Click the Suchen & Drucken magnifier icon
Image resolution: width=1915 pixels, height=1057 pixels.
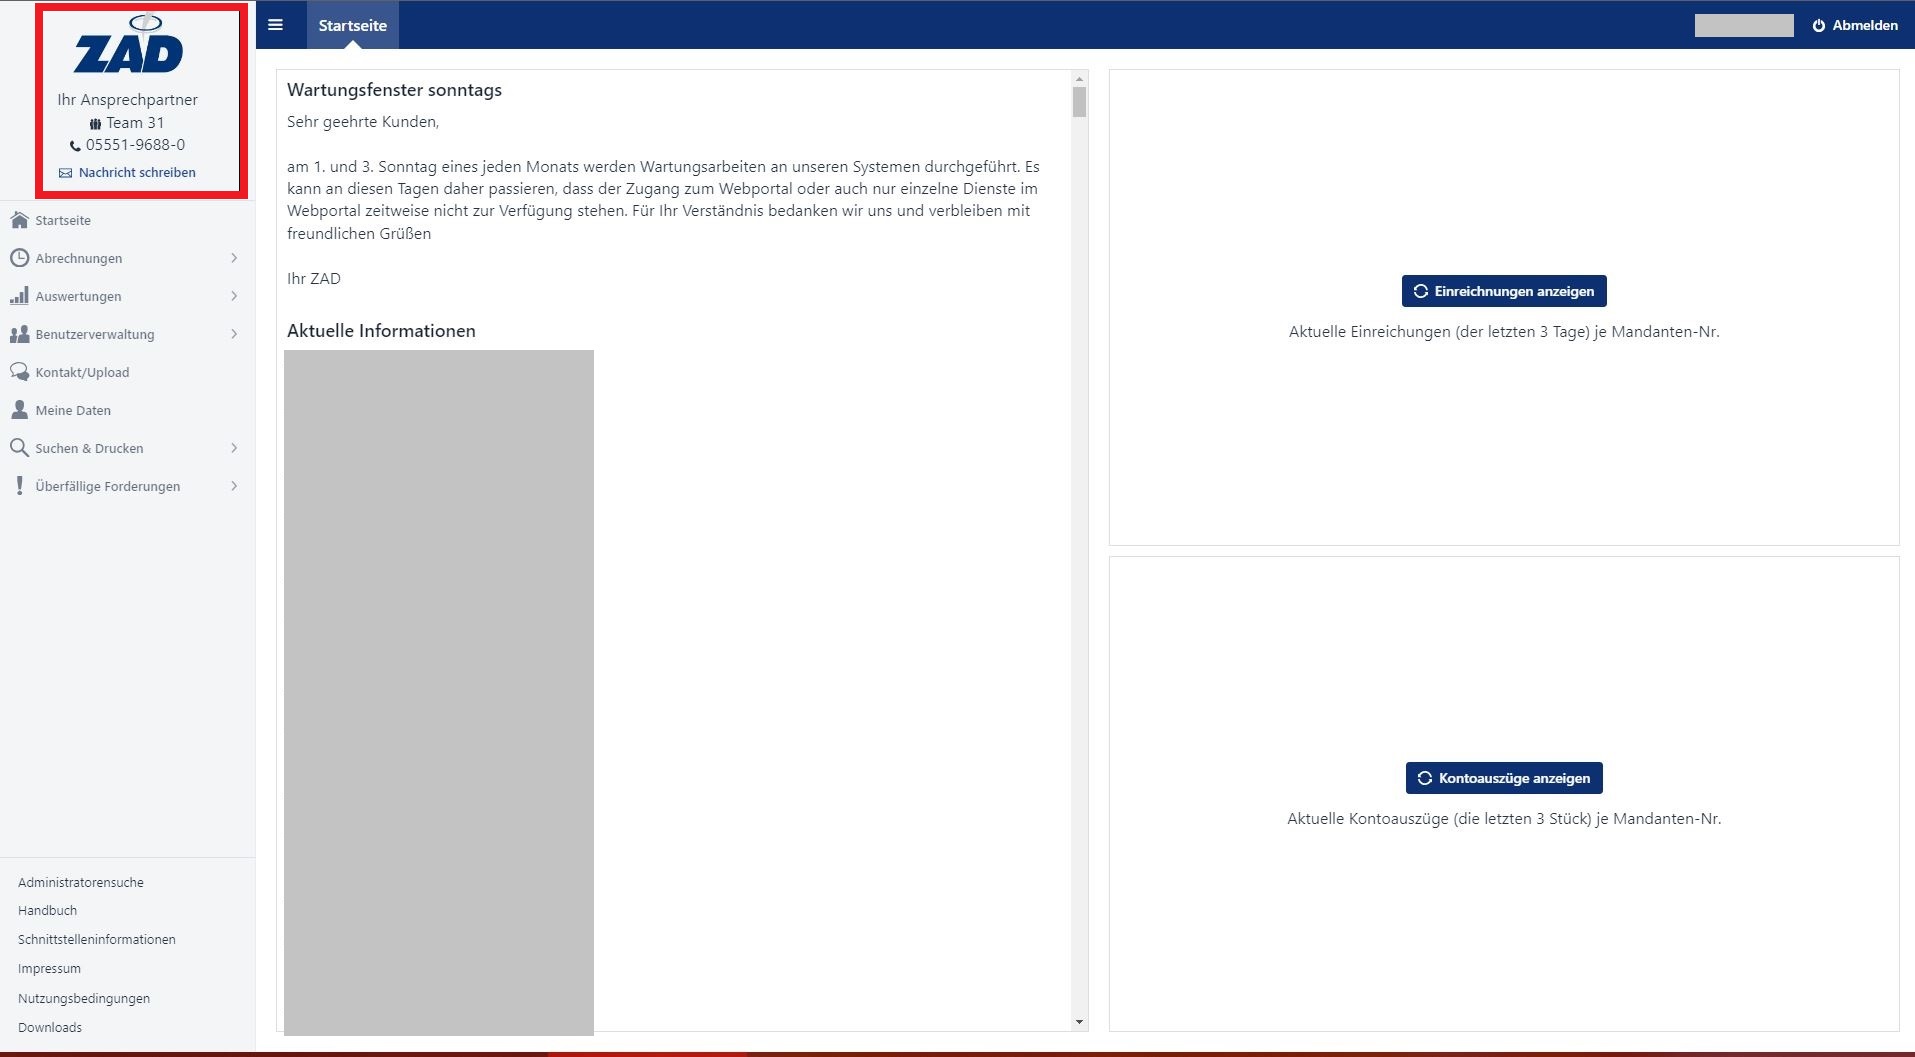coord(19,448)
